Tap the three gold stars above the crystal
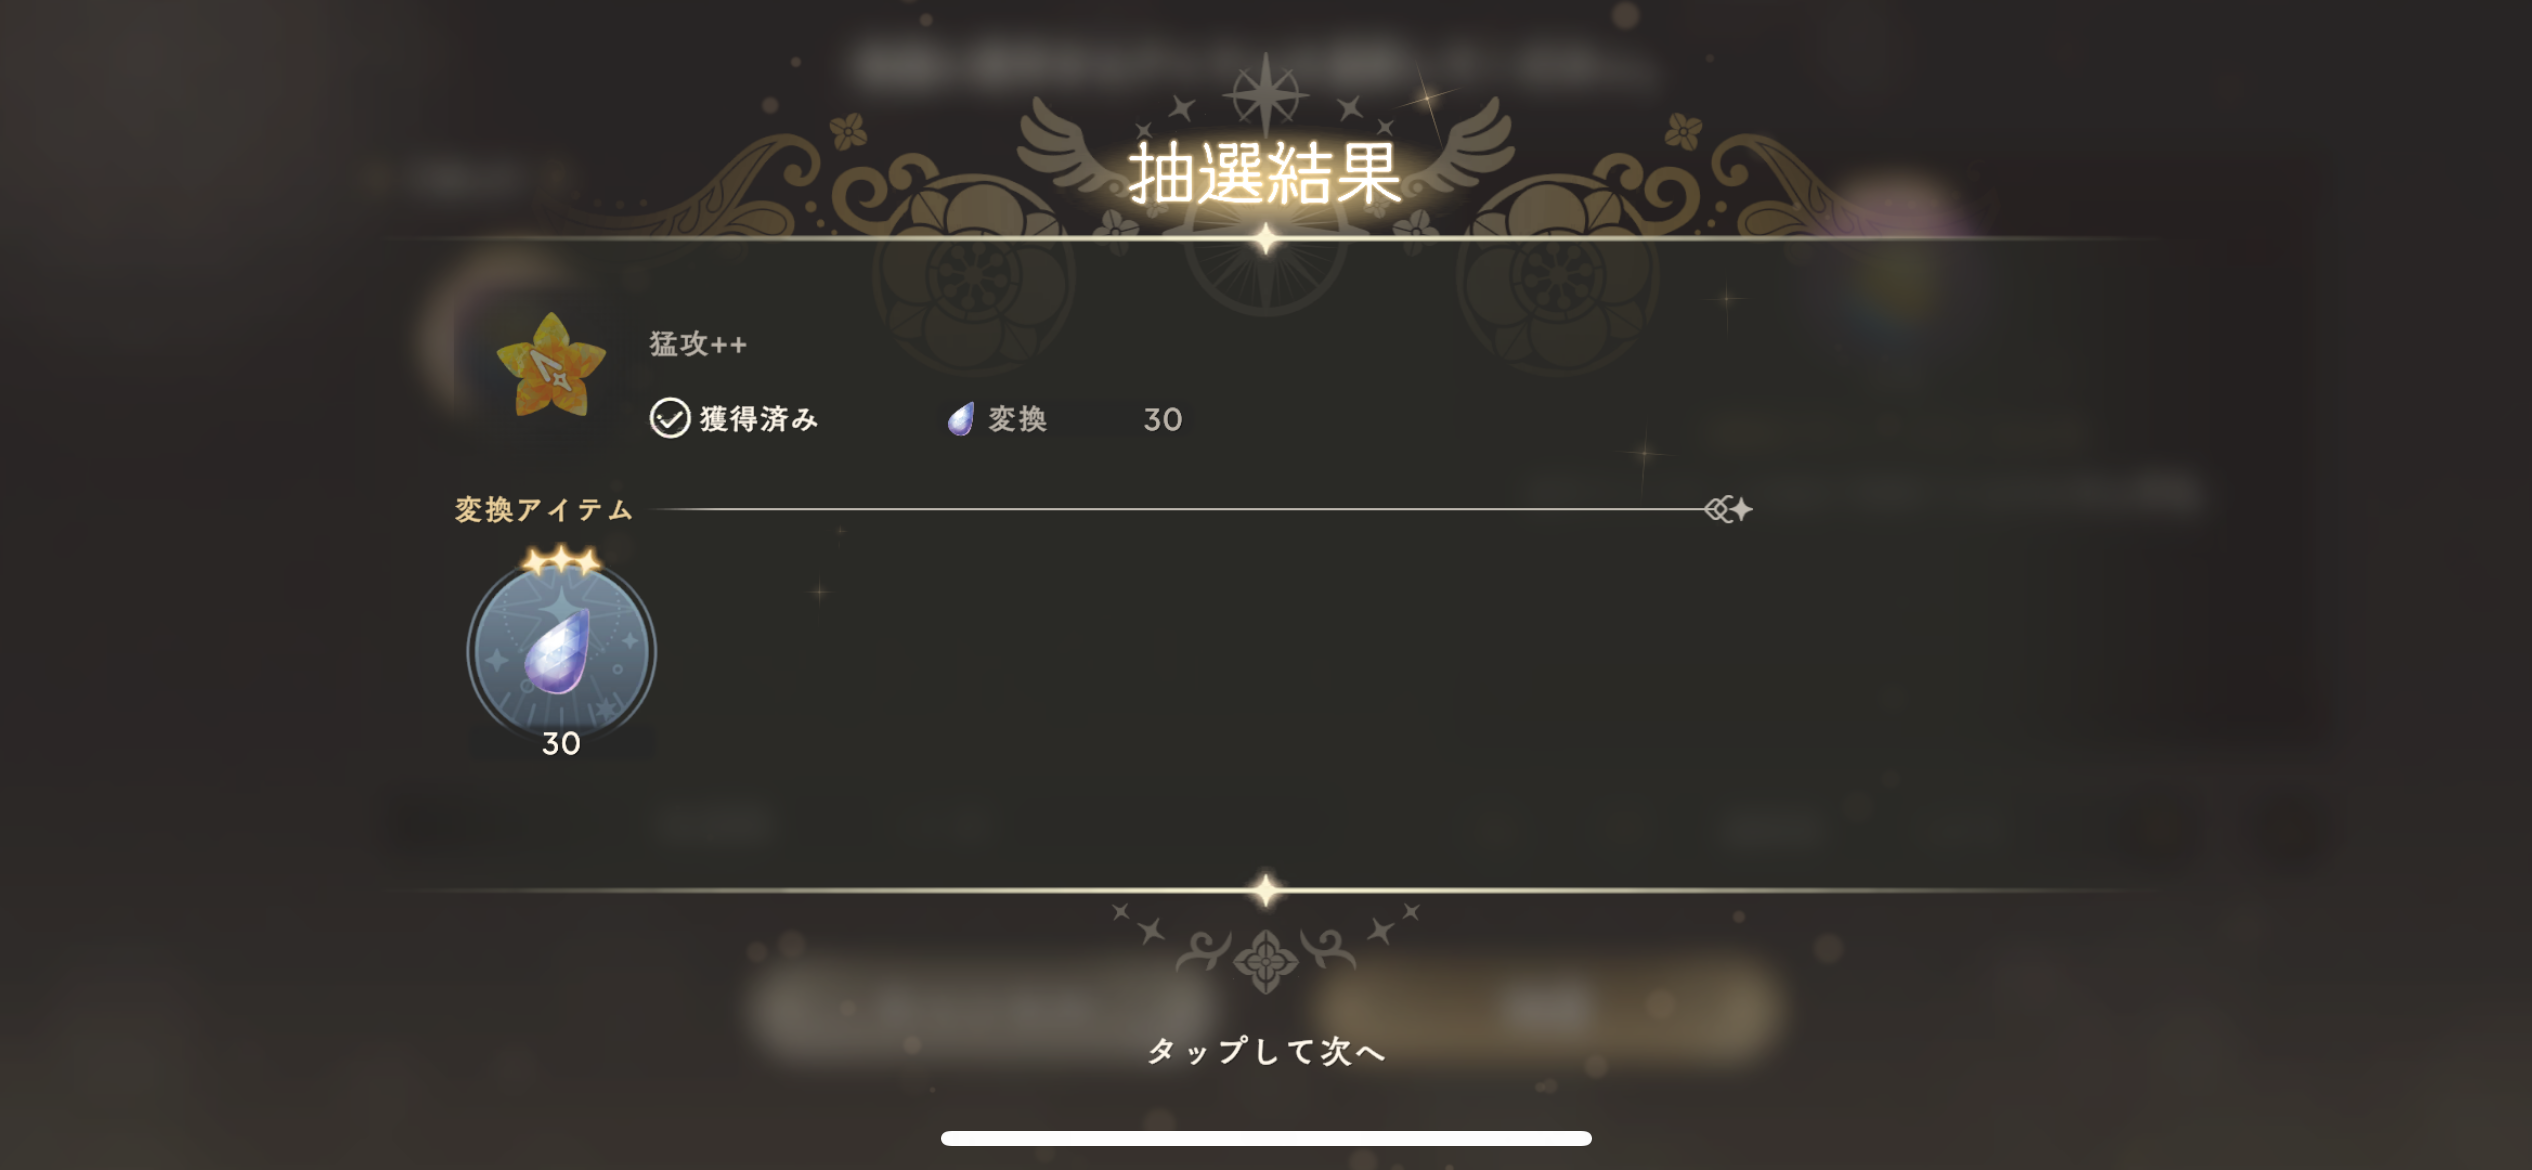This screenshot has height=1170, width=2532. point(561,561)
